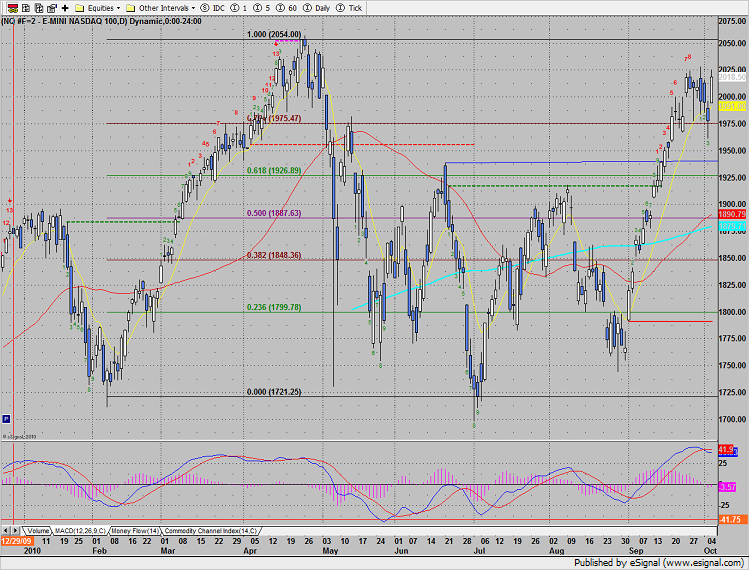Switch to the 60-minute interval
Image resolution: width=749 pixels, height=570 pixels.
click(286, 8)
